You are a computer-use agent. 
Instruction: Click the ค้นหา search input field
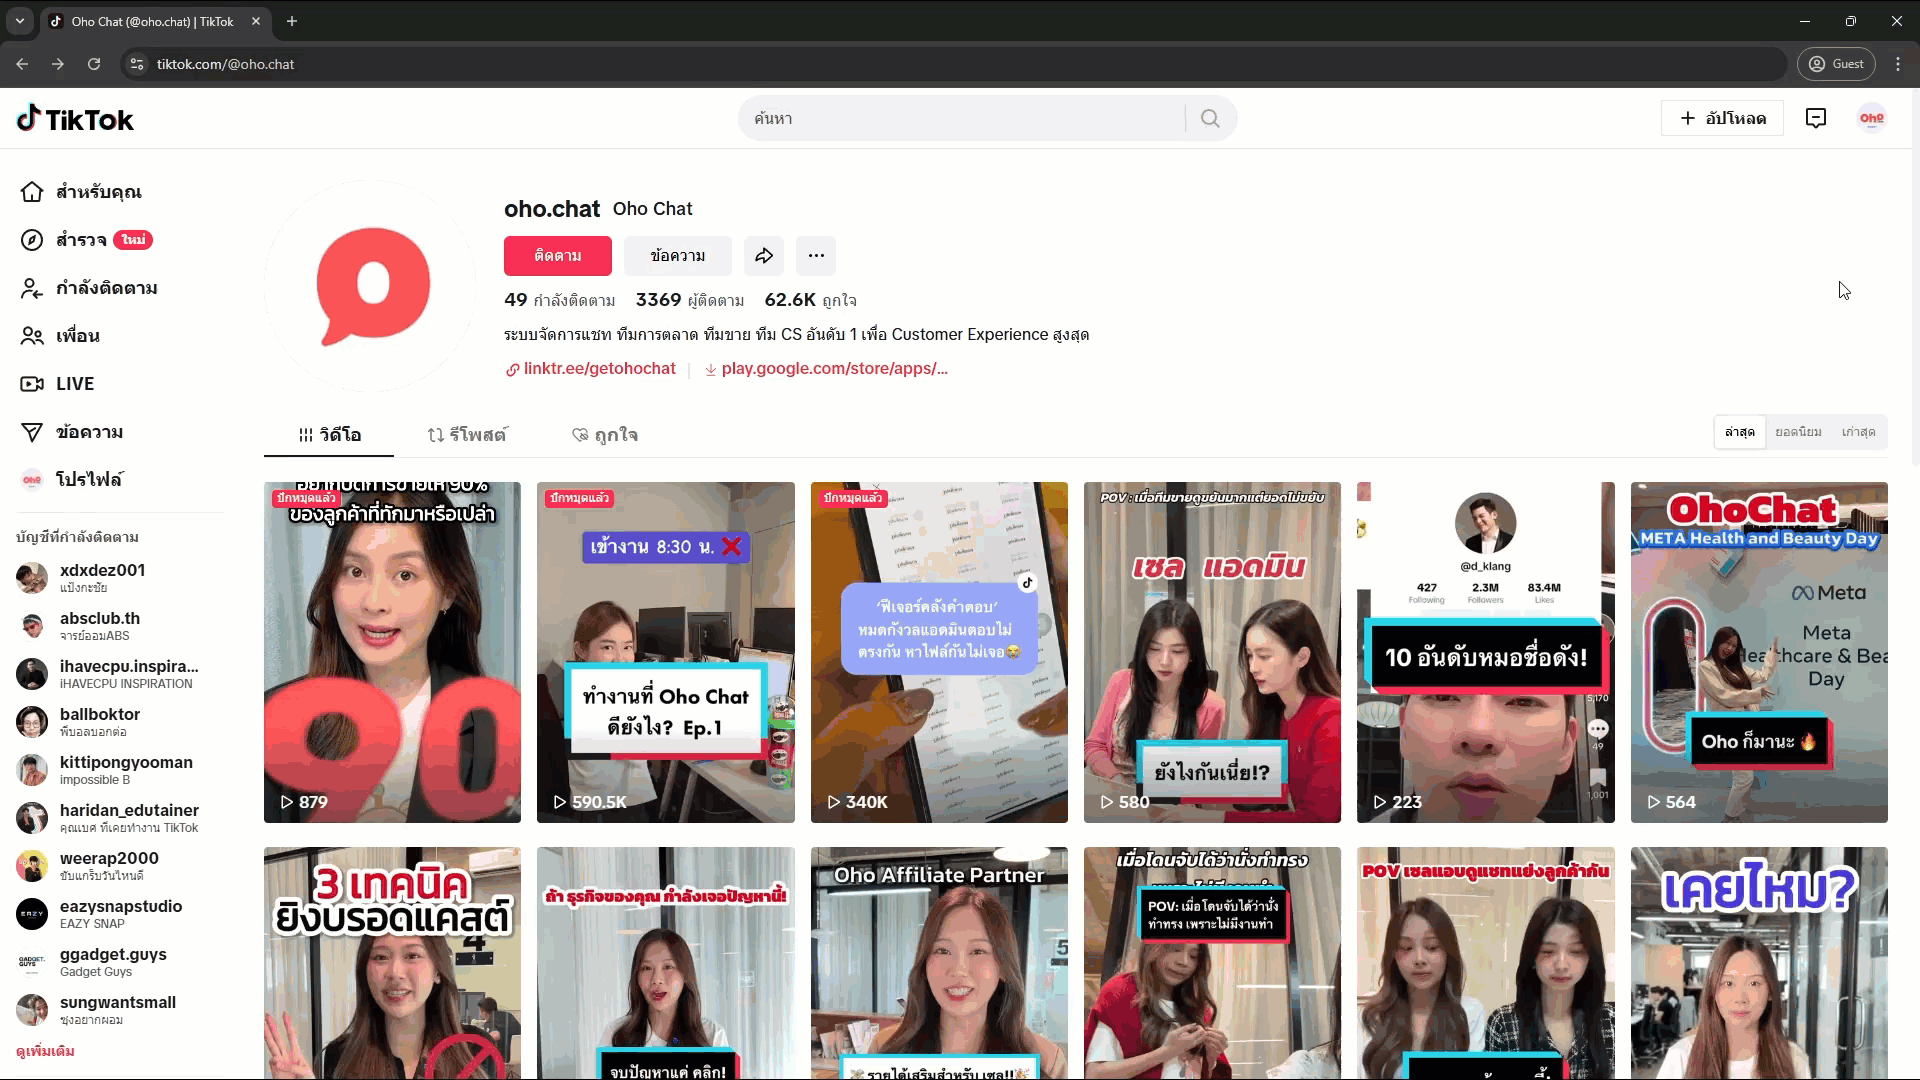click(960, 118)
